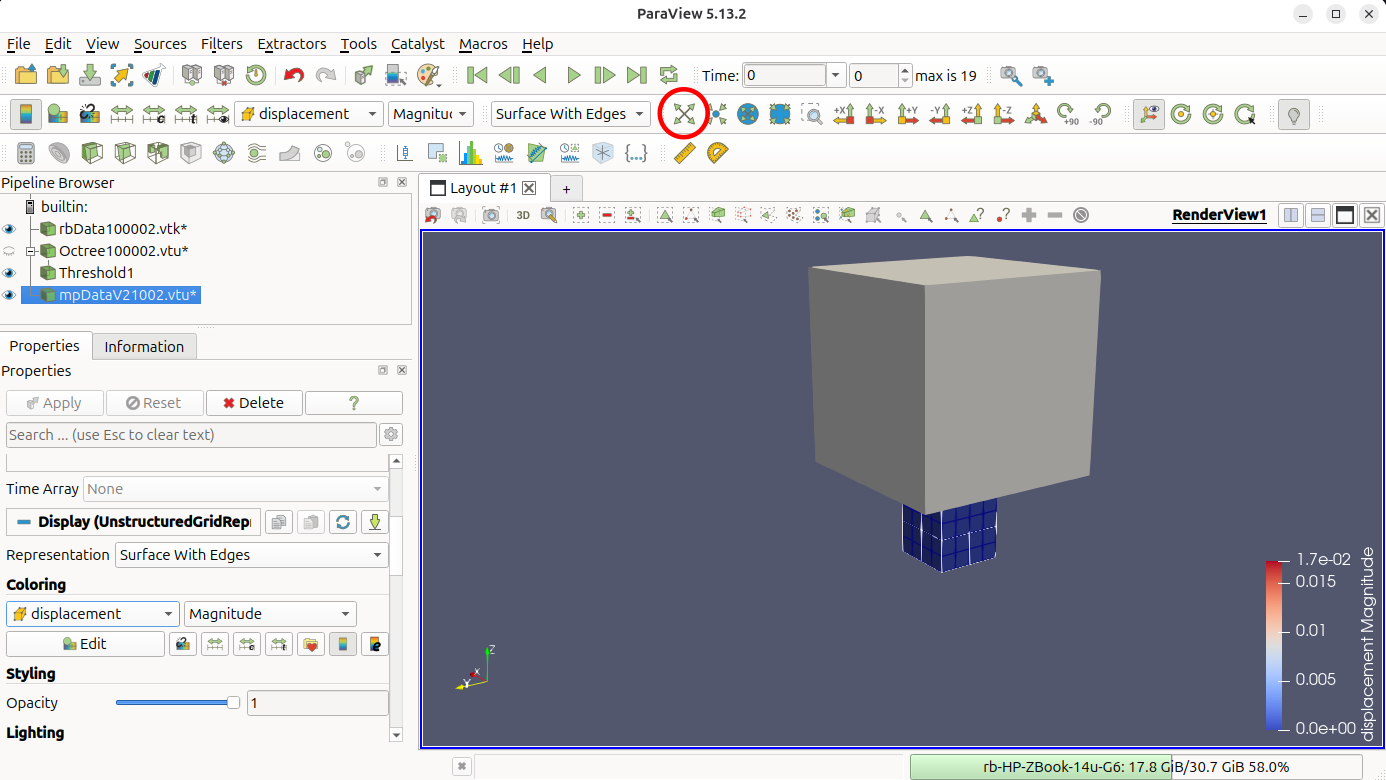Rotate view 90 degrees clockwise

1068,114
